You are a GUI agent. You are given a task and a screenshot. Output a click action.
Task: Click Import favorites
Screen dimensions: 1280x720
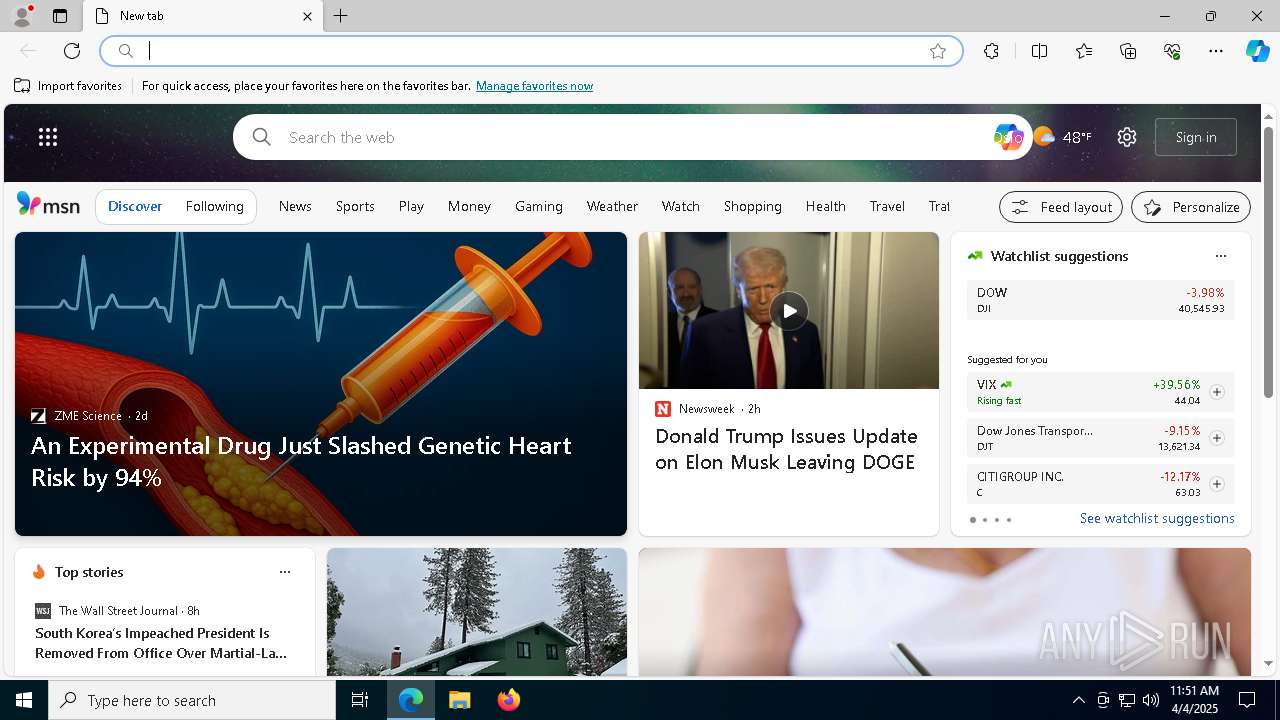[68, 86]
